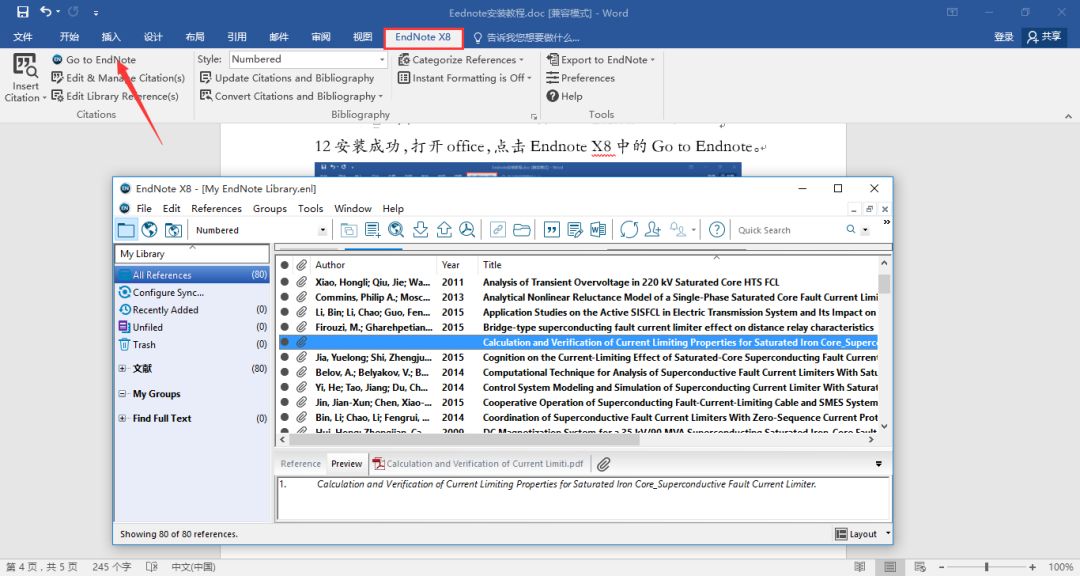This screenshot has width=1080, height=576.
Task: Click Copy to Local Library icon
Action: (349, 229)
